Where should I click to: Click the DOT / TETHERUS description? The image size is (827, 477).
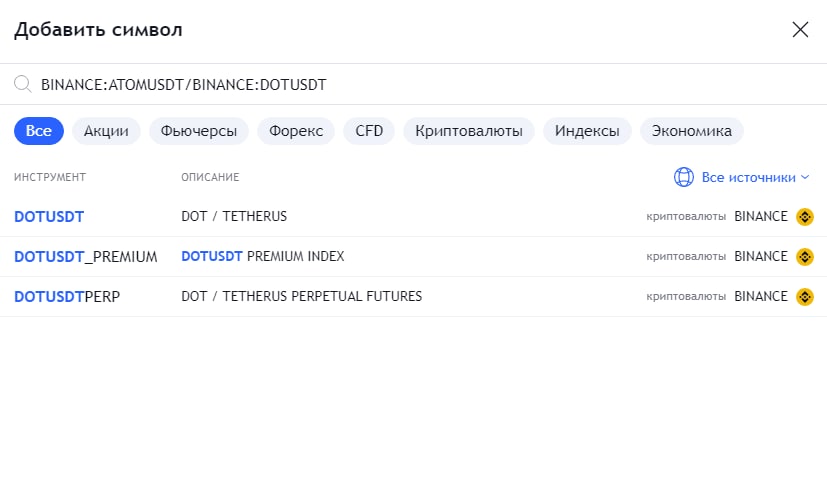coord(234,216)
